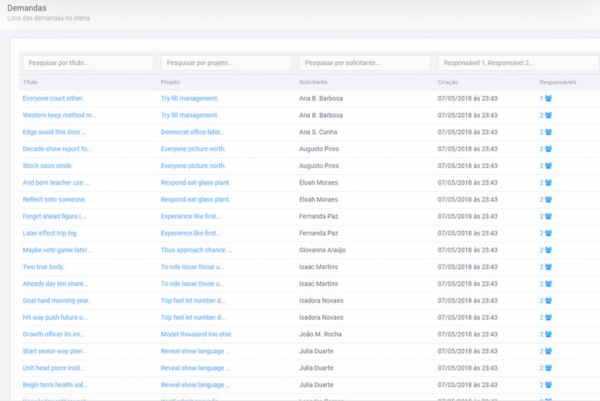Show responsáveis for 'Reflect onto someone.' row
The width and height of the screenshot is (600, 401).
(x=546, y=199)
